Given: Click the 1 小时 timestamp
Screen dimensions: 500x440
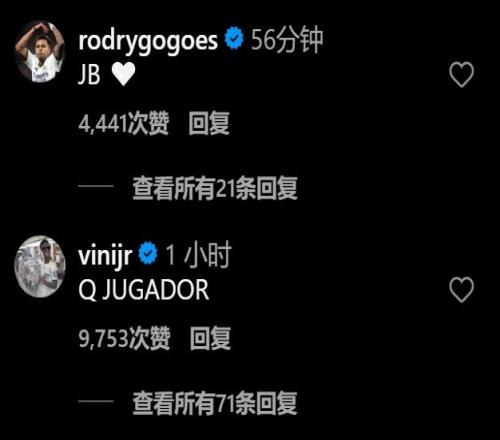Looking at the screenshot, I should tap(198, 255).
